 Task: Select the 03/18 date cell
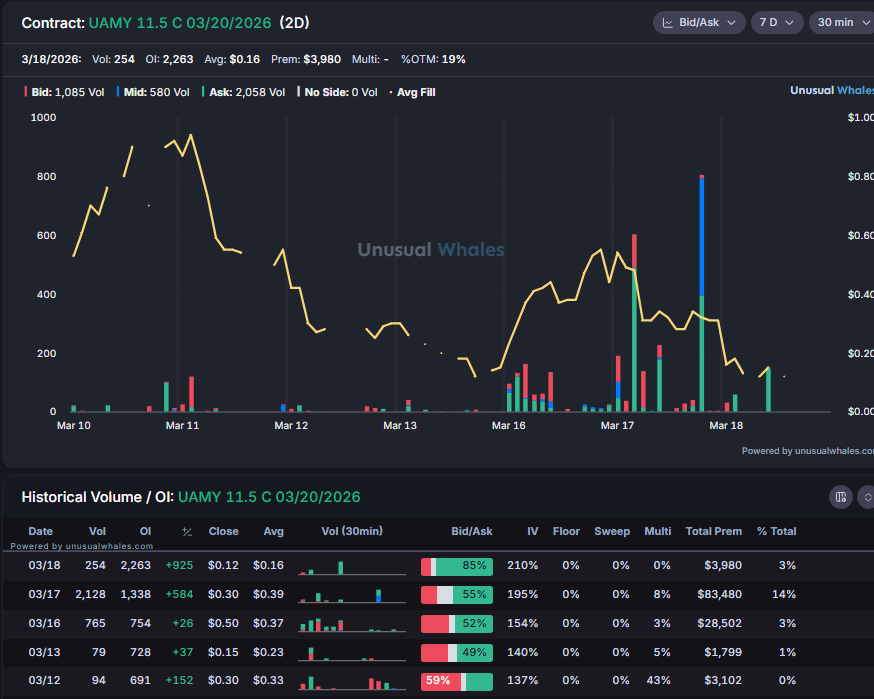point(45,565)
